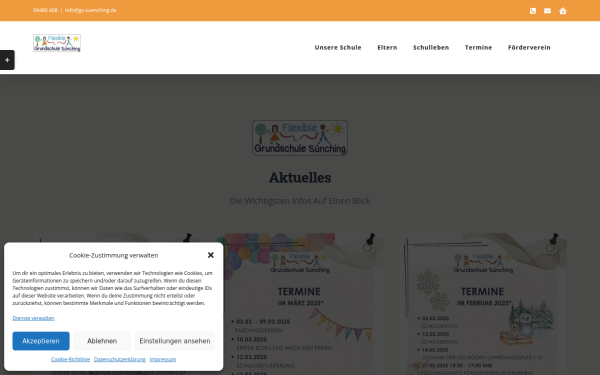Open the Cookie-Richtlinie link
The width and height of the screenshot is (600, 375).
(70, 359)
